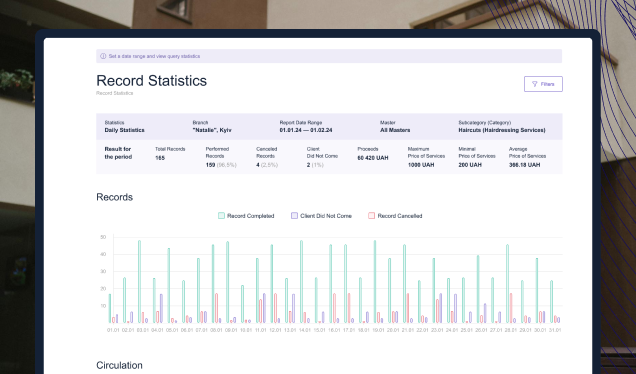The image size is (636, 374).
Task: Click the 23.01 did-not-come bar
Action: click(x=440, y=308)
